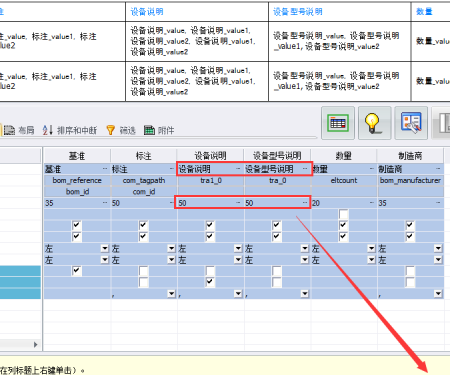Click the 设备型号说明 header link in preview table
This screenshot has width=450, height=375.
pyautogui.click(x=298, y=12)
